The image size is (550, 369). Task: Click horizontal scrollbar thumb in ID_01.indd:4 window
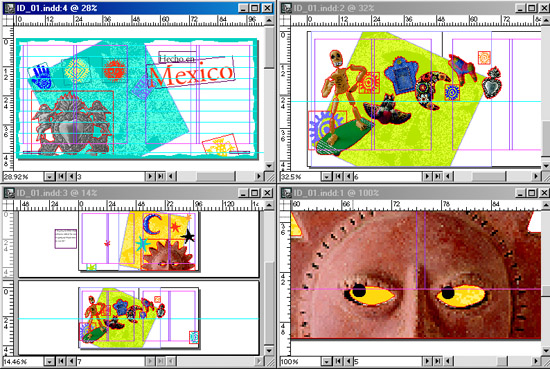[216, 176]
